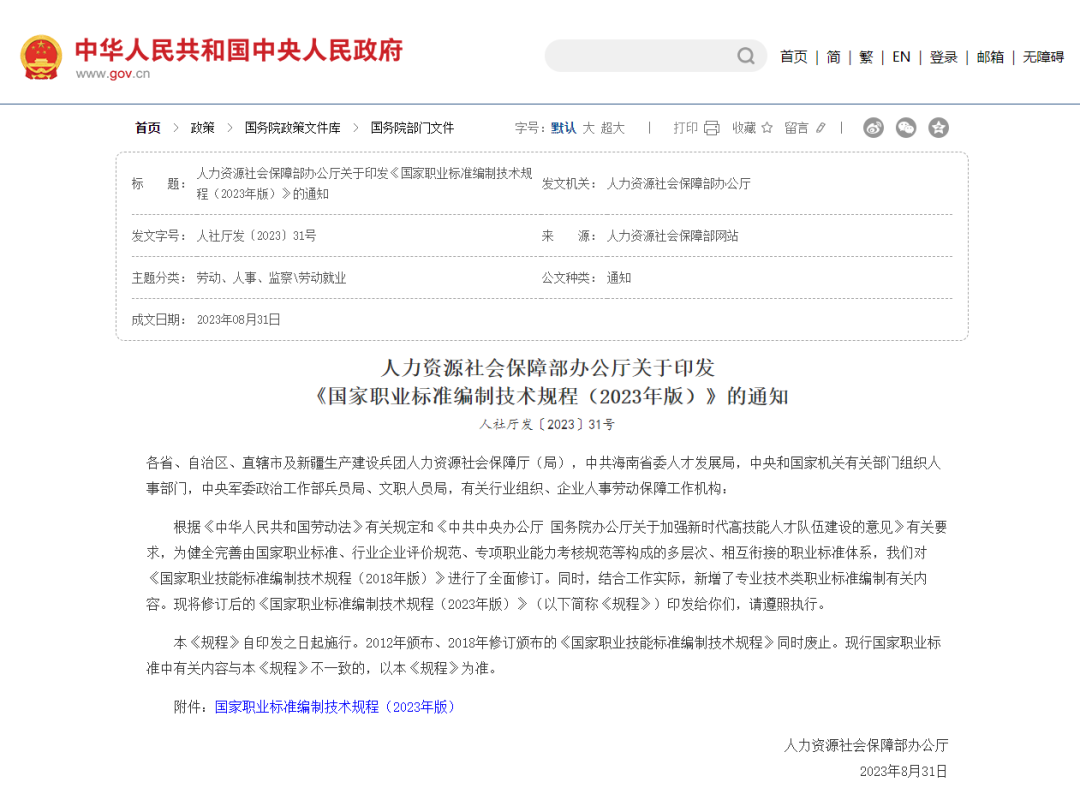The image size is (1080, 788).
Task: Click 人力资源社会保障部办公厅 issuing agency value
Action: (x=678, y=184)
